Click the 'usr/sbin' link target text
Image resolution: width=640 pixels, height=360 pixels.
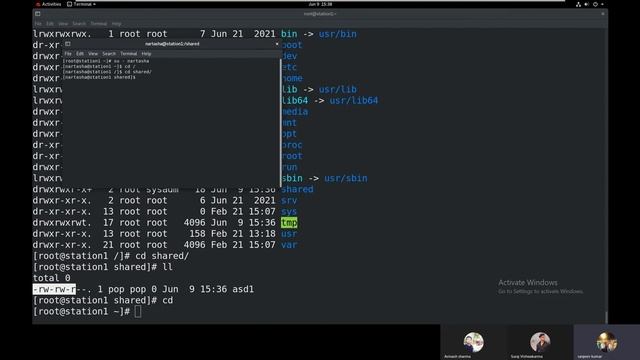[346, 178]
